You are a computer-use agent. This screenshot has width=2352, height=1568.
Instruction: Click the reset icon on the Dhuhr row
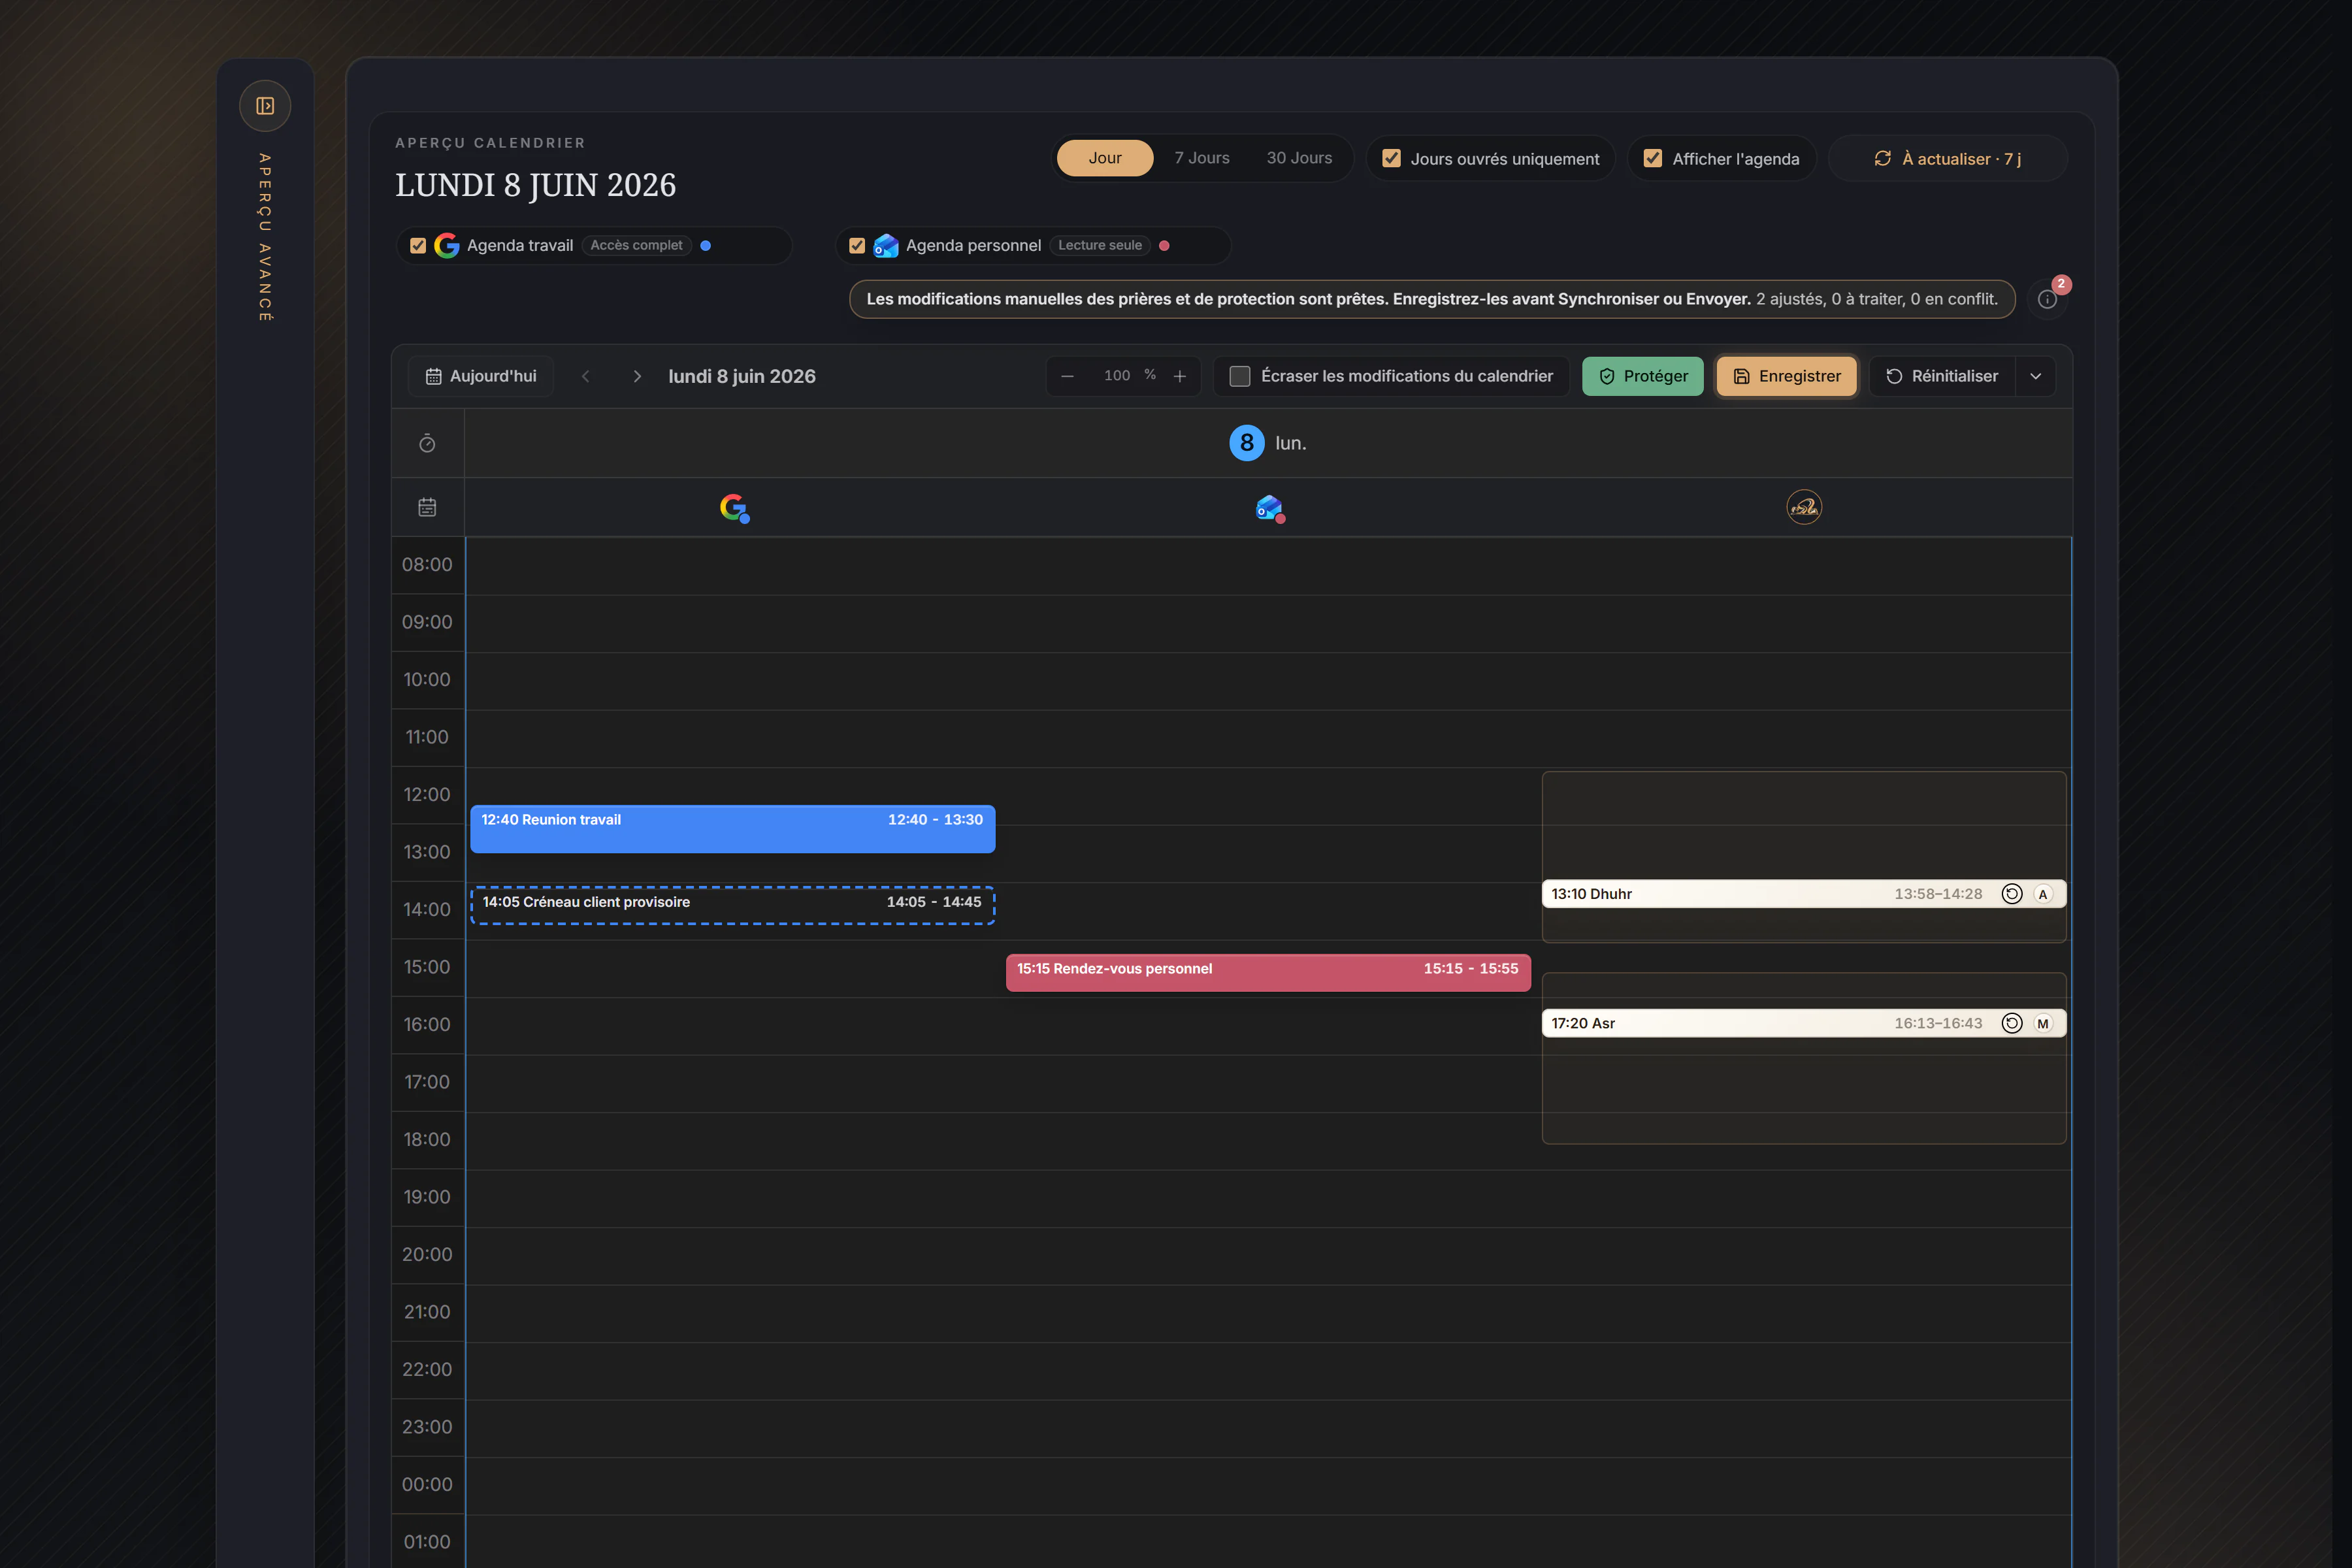pyautogui.click(x=2012, y=894)
